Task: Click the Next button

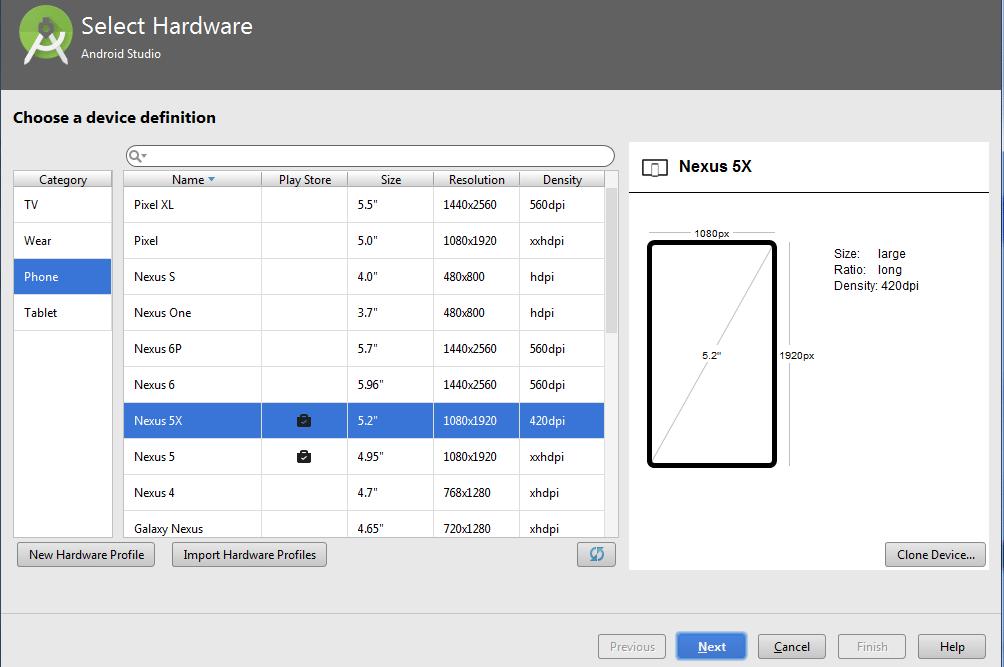Action: (711, 646)
